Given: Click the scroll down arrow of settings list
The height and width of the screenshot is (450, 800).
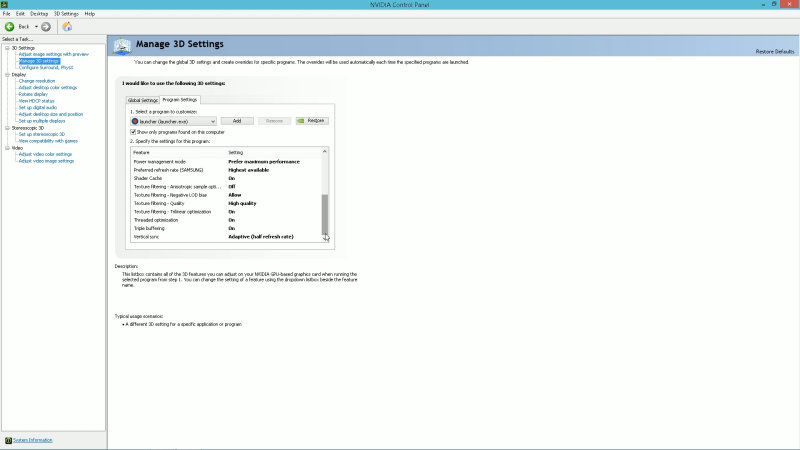Looking at the screenshot, I should (x=324, y=236).
